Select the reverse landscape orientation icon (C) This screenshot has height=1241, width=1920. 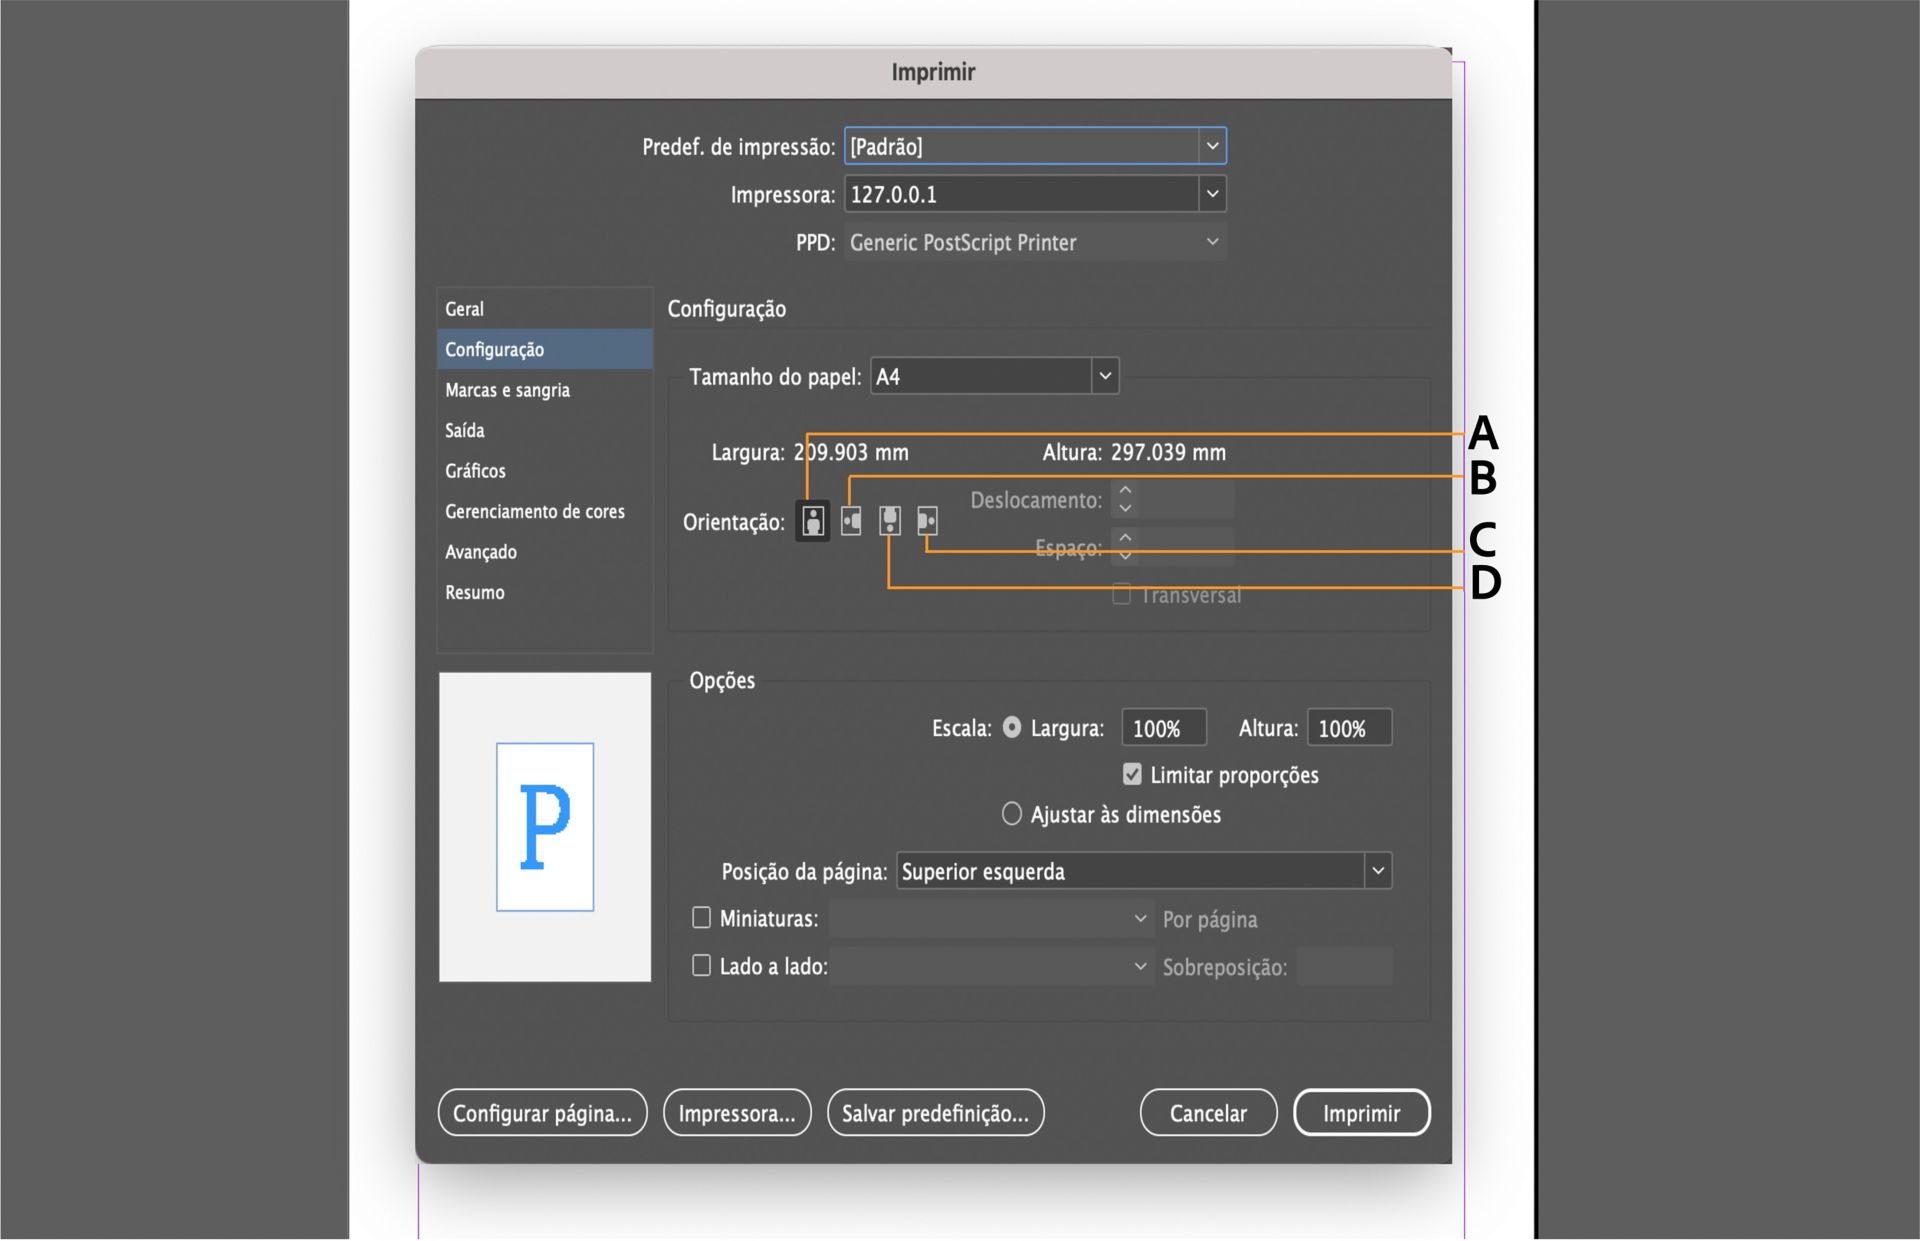point(926,521)
